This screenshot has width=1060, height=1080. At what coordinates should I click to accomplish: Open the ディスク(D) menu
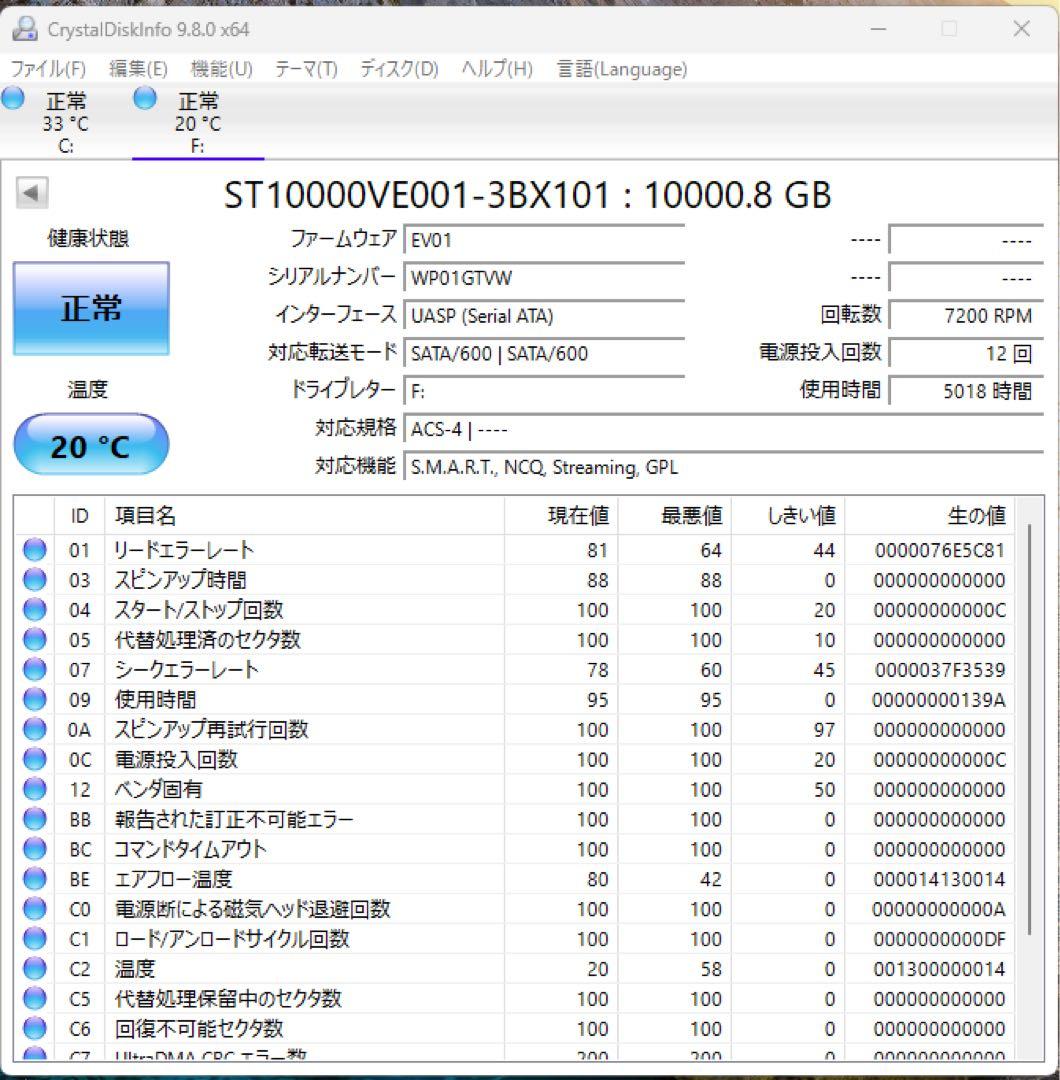tap(399, 69)
